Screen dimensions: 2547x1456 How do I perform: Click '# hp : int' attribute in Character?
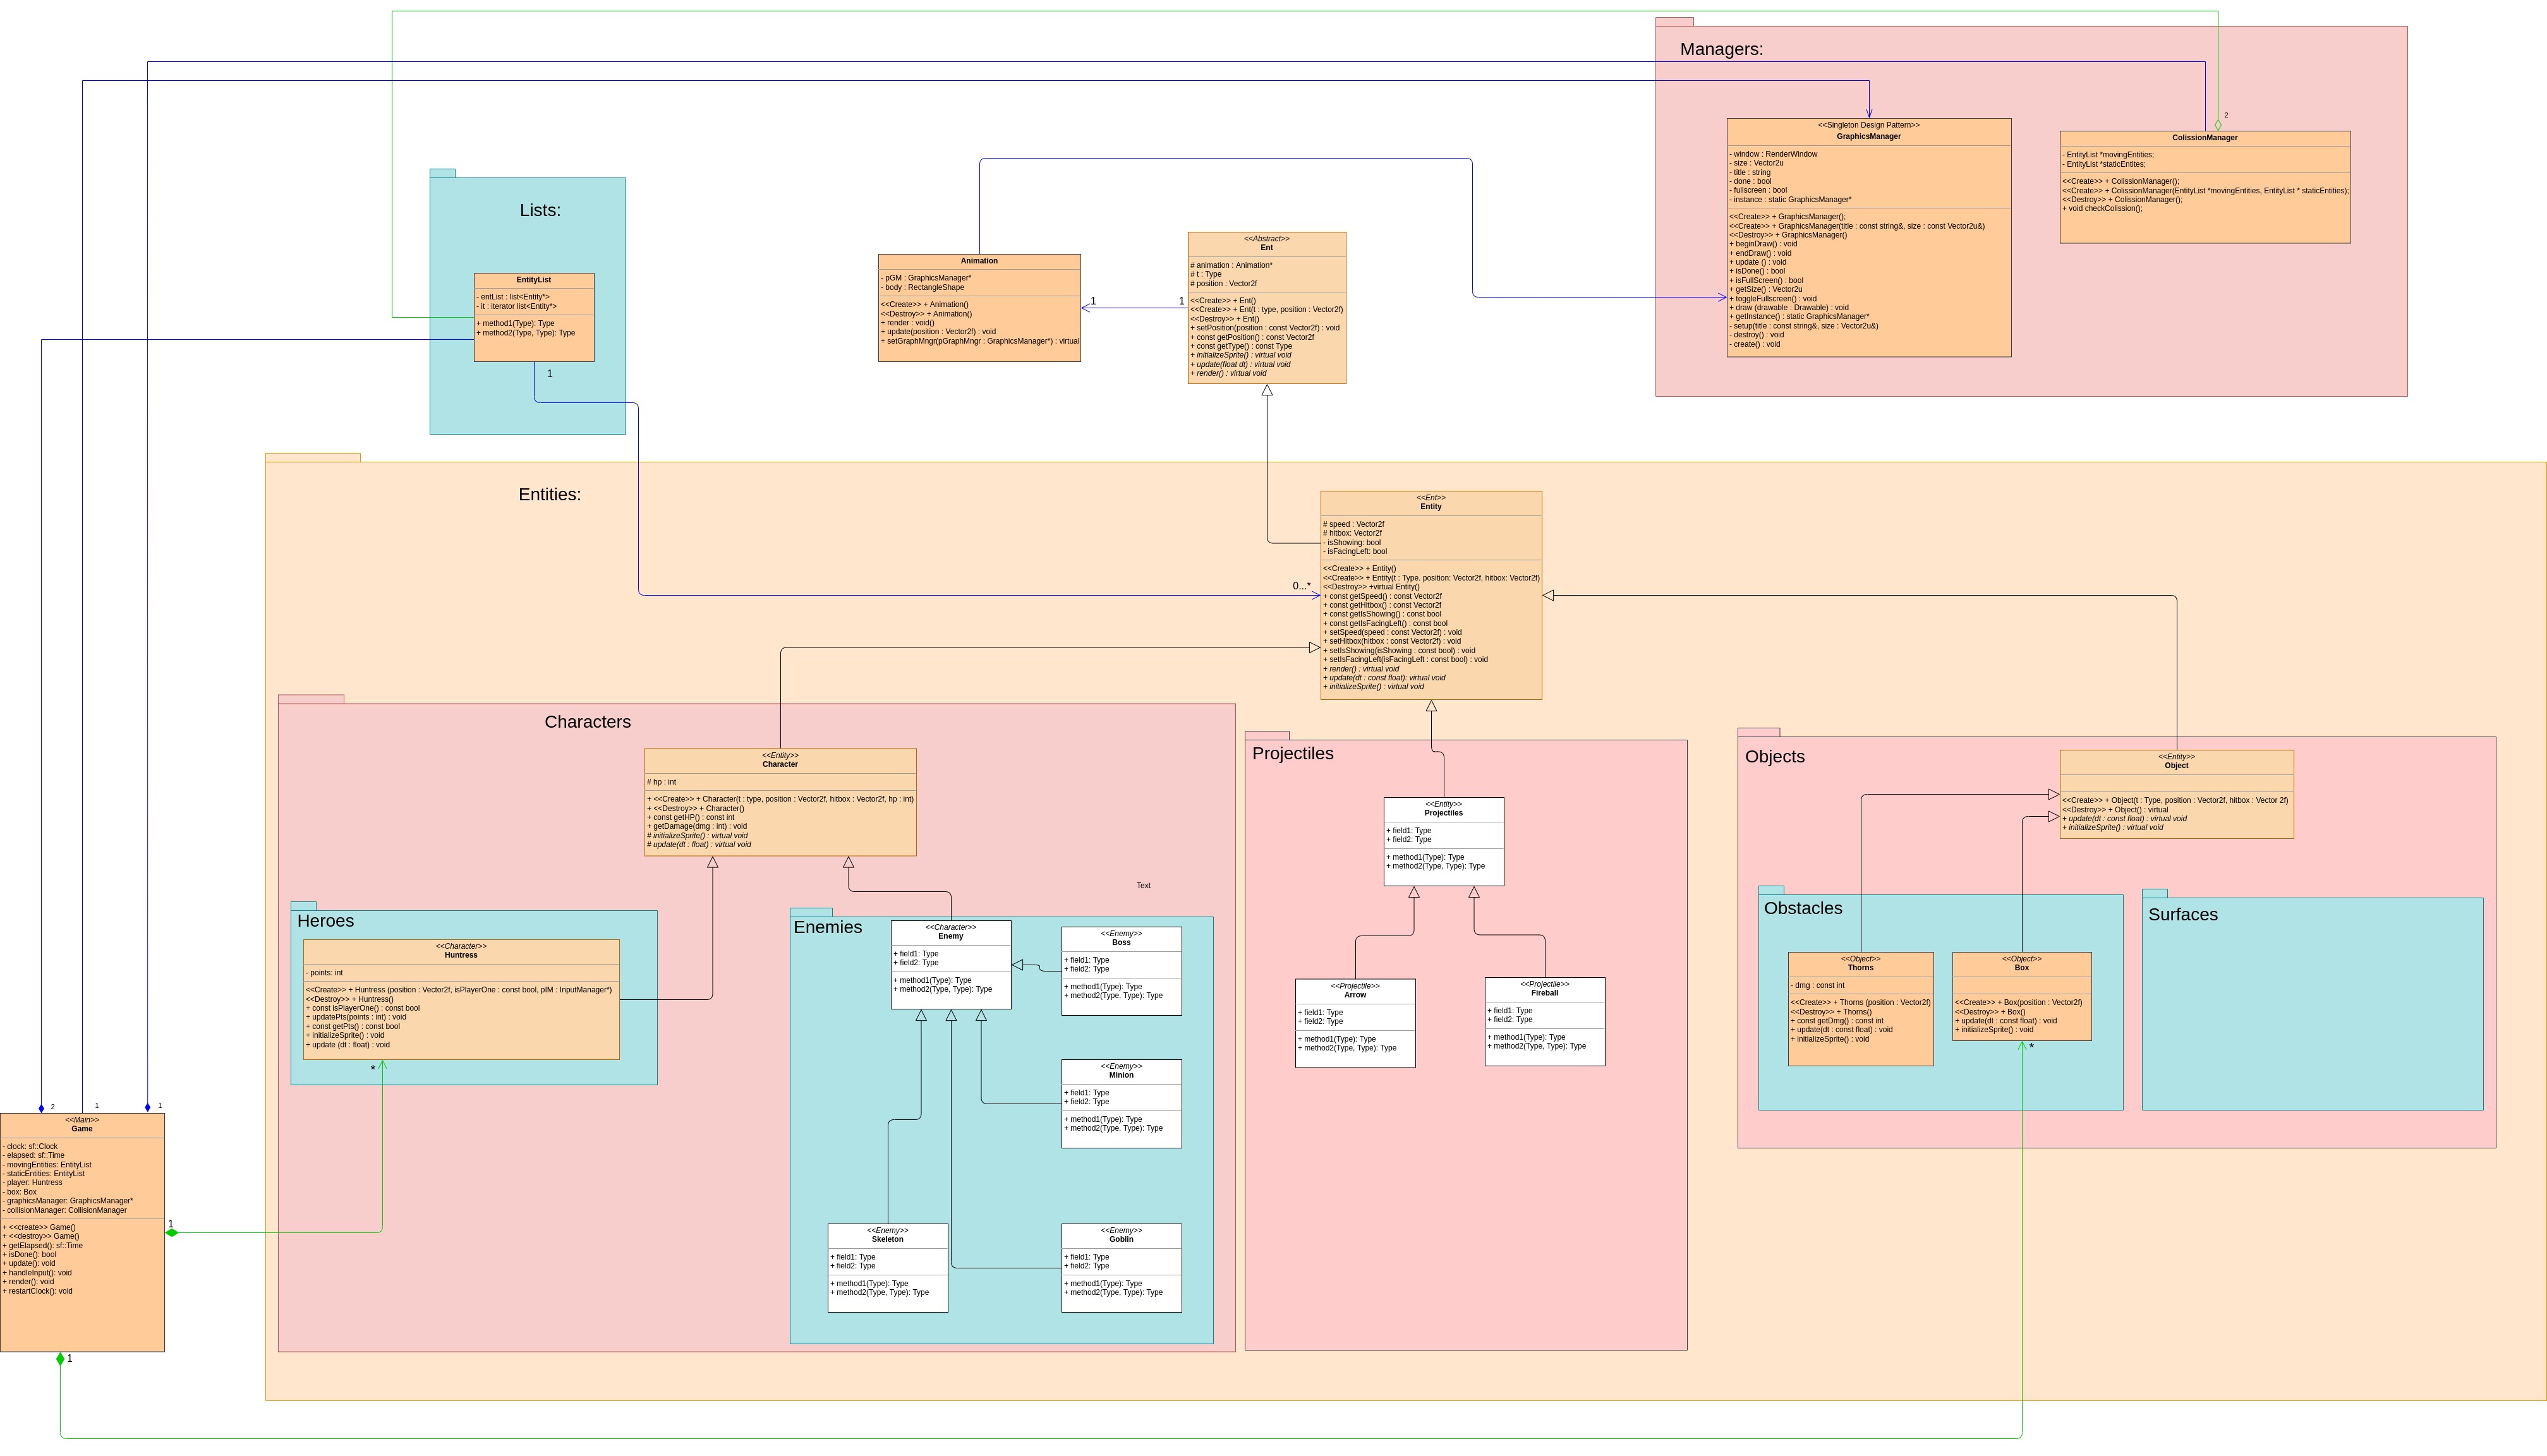pos(661,782)
